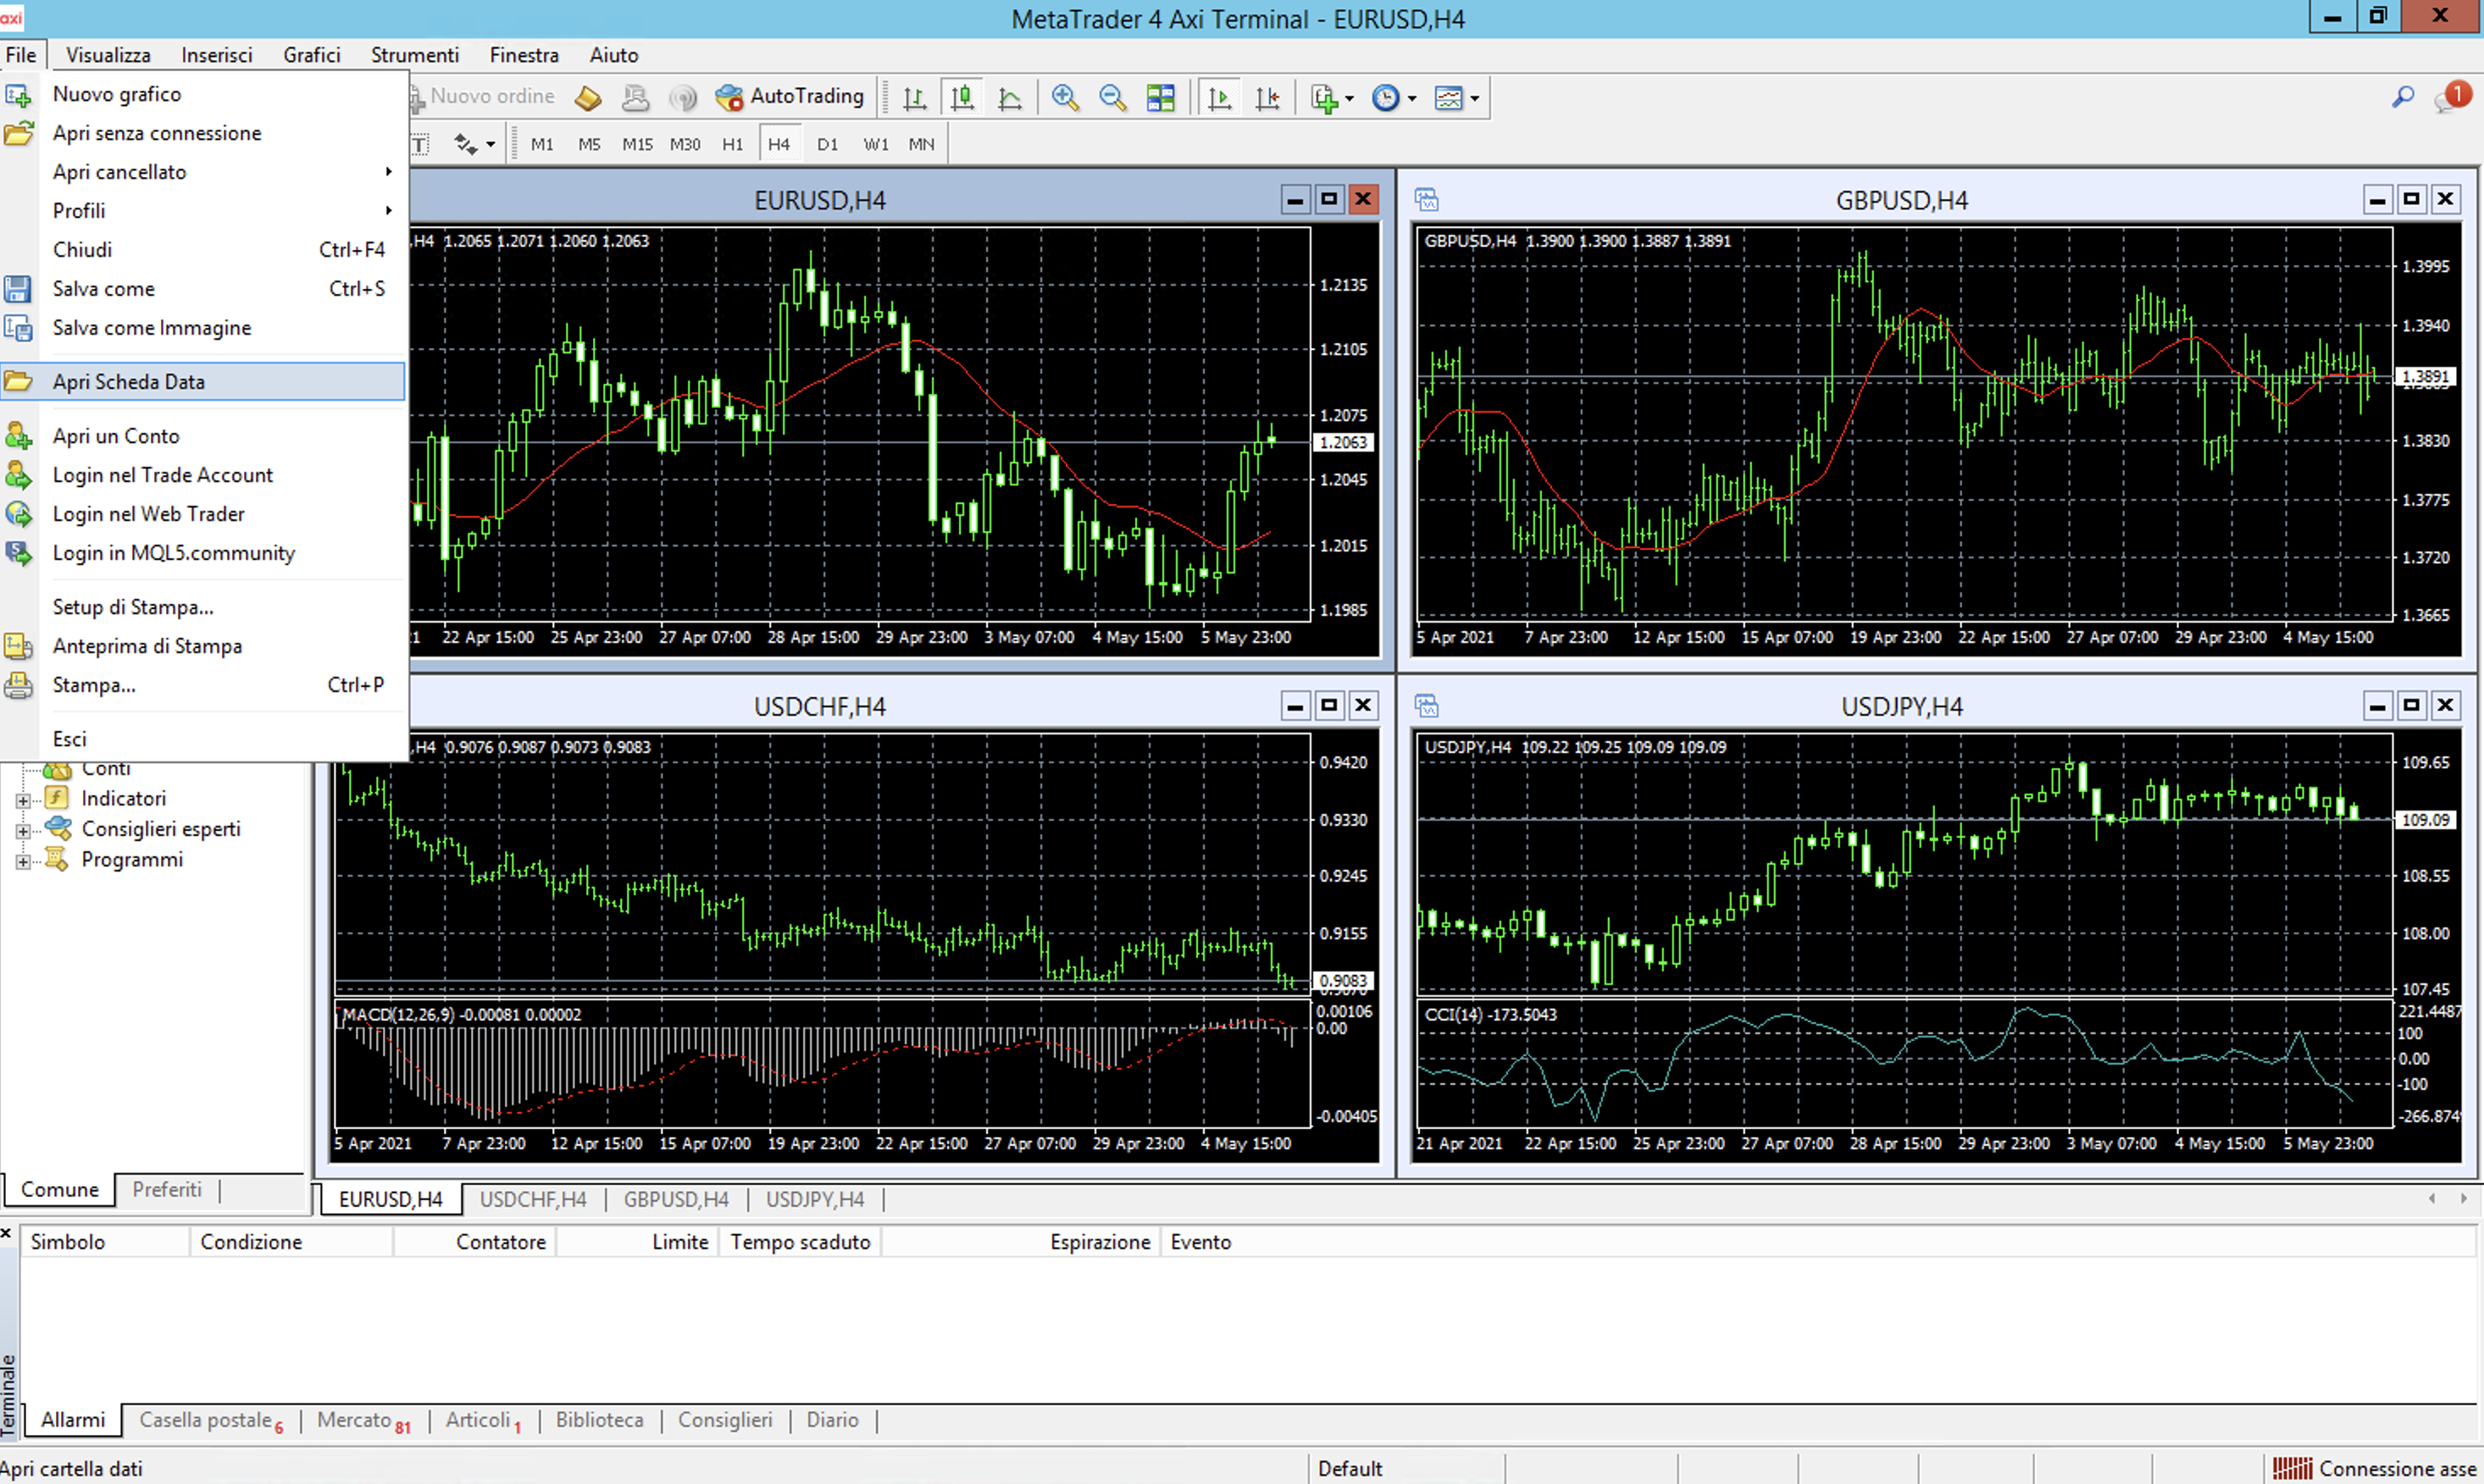This screenshot has height=1484, width=2484.
Task: Click the search magnifier icon
Action: 2402,97
